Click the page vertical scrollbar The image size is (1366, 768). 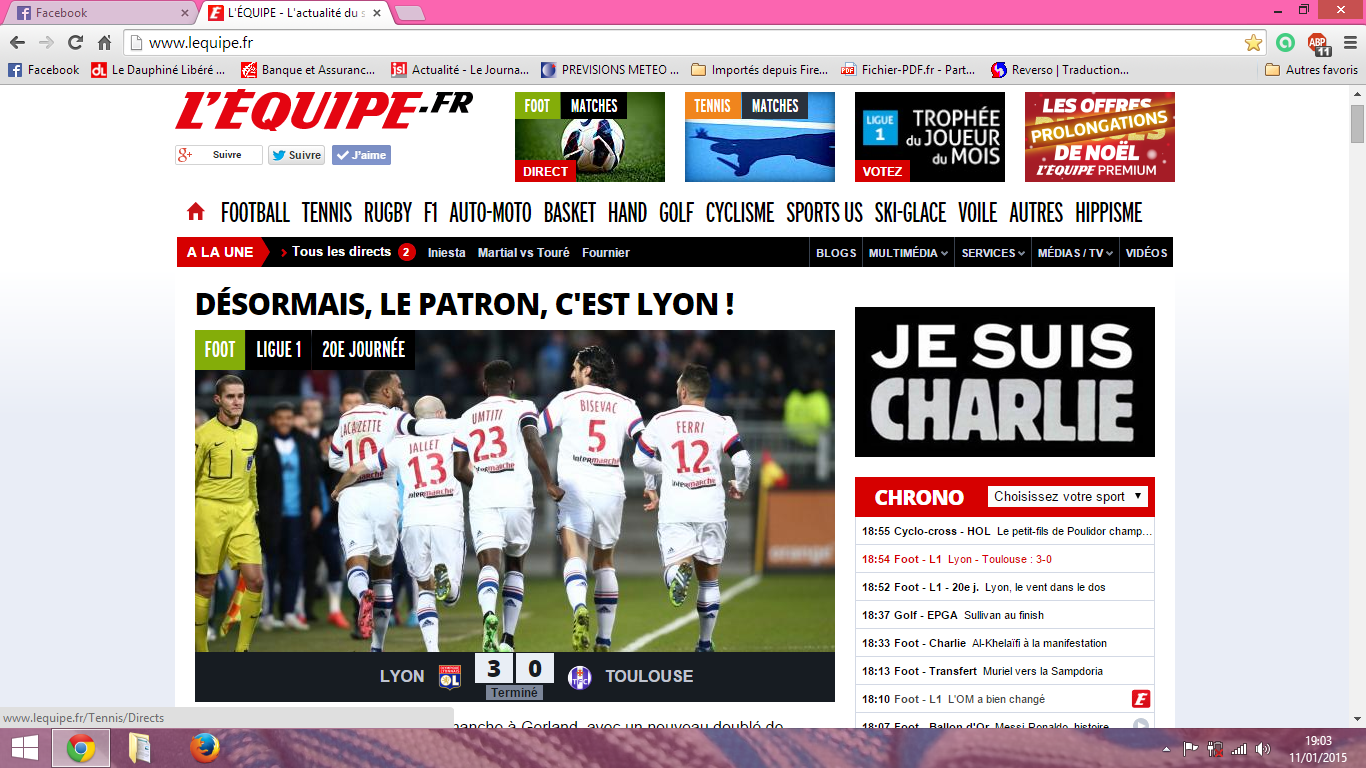click(x=1357, y=400)
